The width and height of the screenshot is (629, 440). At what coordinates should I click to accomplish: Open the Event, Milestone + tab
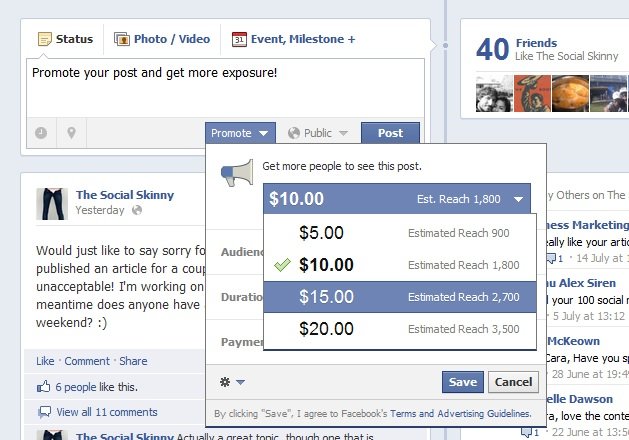(x=293, y=40)
